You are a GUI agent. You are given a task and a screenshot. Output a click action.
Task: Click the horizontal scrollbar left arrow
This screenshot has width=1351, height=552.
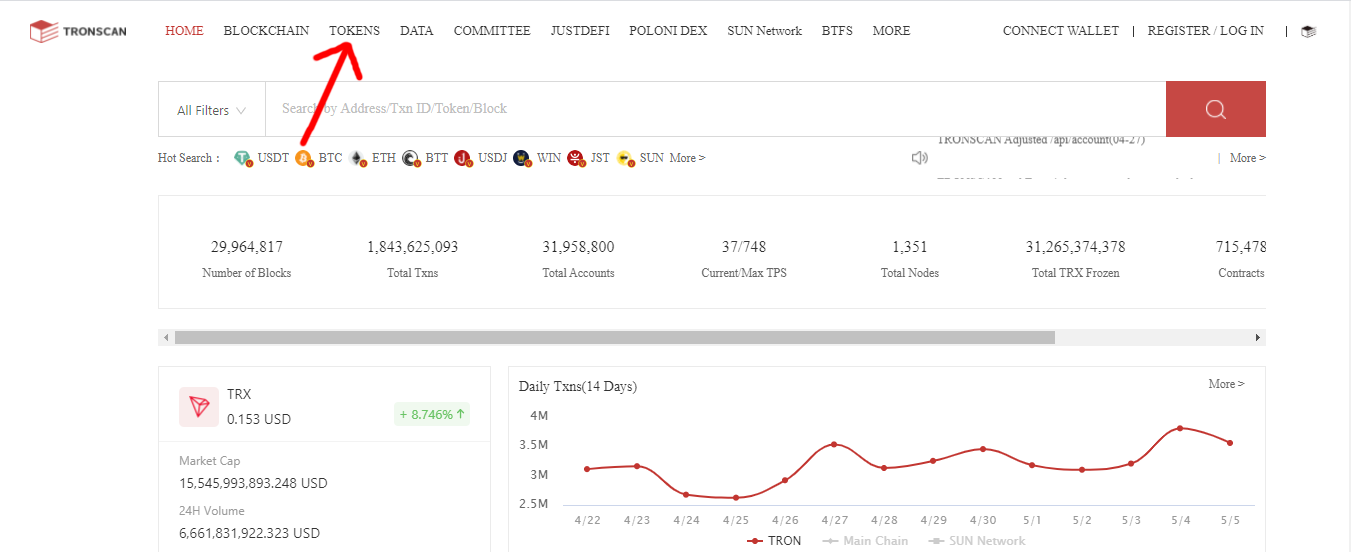[x=166, y=338]
